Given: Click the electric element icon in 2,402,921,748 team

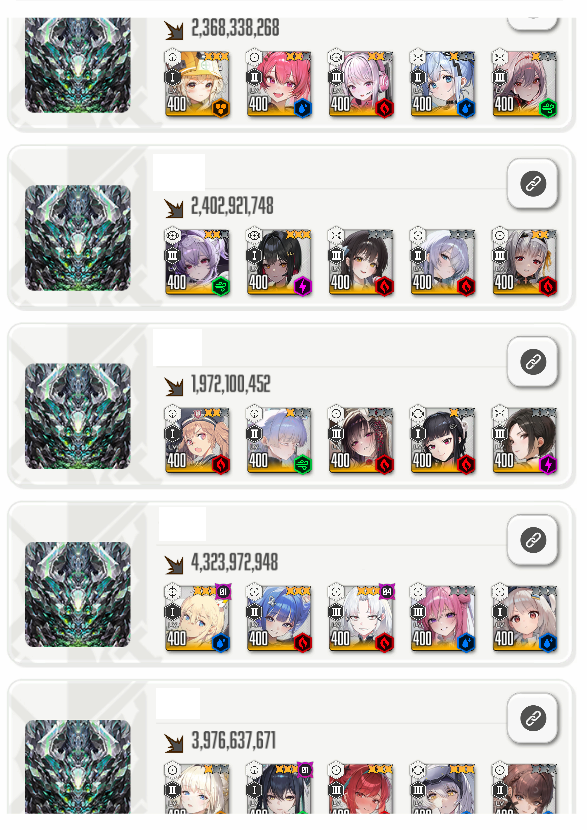Looking at the screenshot, I should pyautogui.click(x=302, y=287).
